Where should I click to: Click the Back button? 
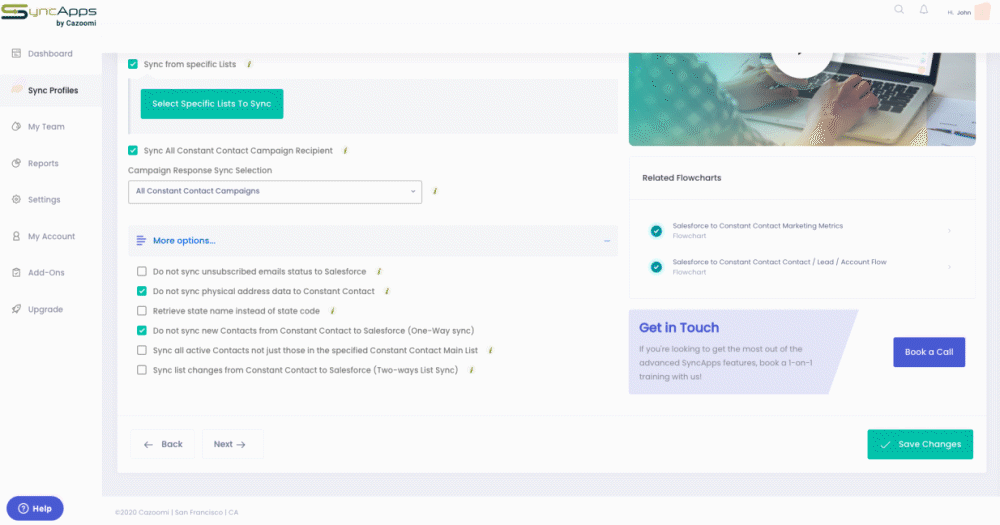pyautogui.click(x=163, y=444)
